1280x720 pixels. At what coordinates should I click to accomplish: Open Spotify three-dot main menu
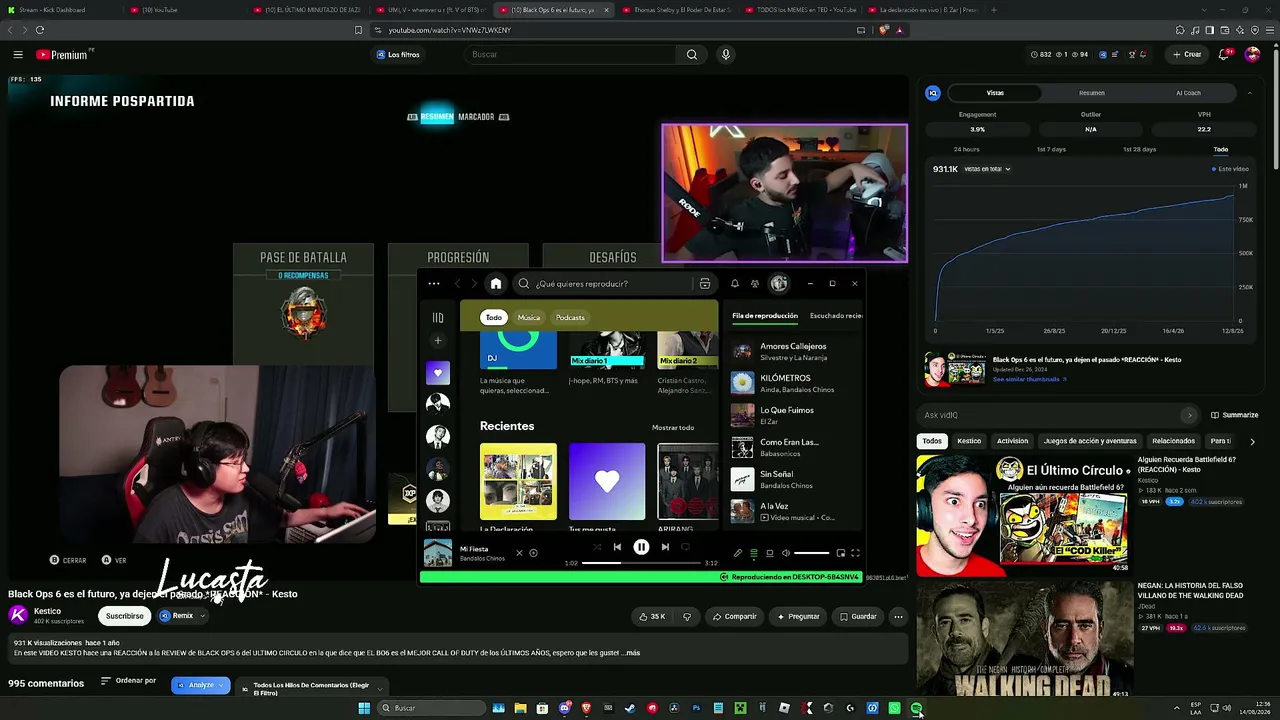coord(434,284)
